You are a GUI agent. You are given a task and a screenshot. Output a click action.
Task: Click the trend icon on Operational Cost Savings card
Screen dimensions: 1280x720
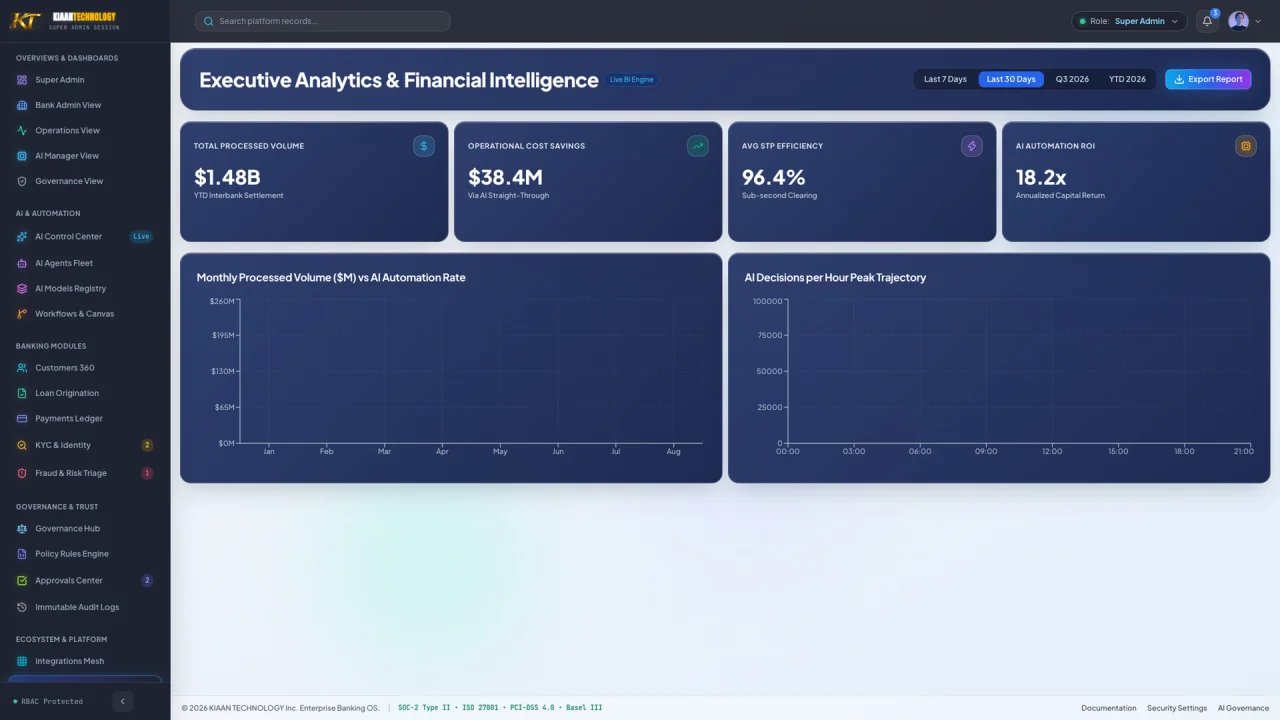[x=698, y=146]
